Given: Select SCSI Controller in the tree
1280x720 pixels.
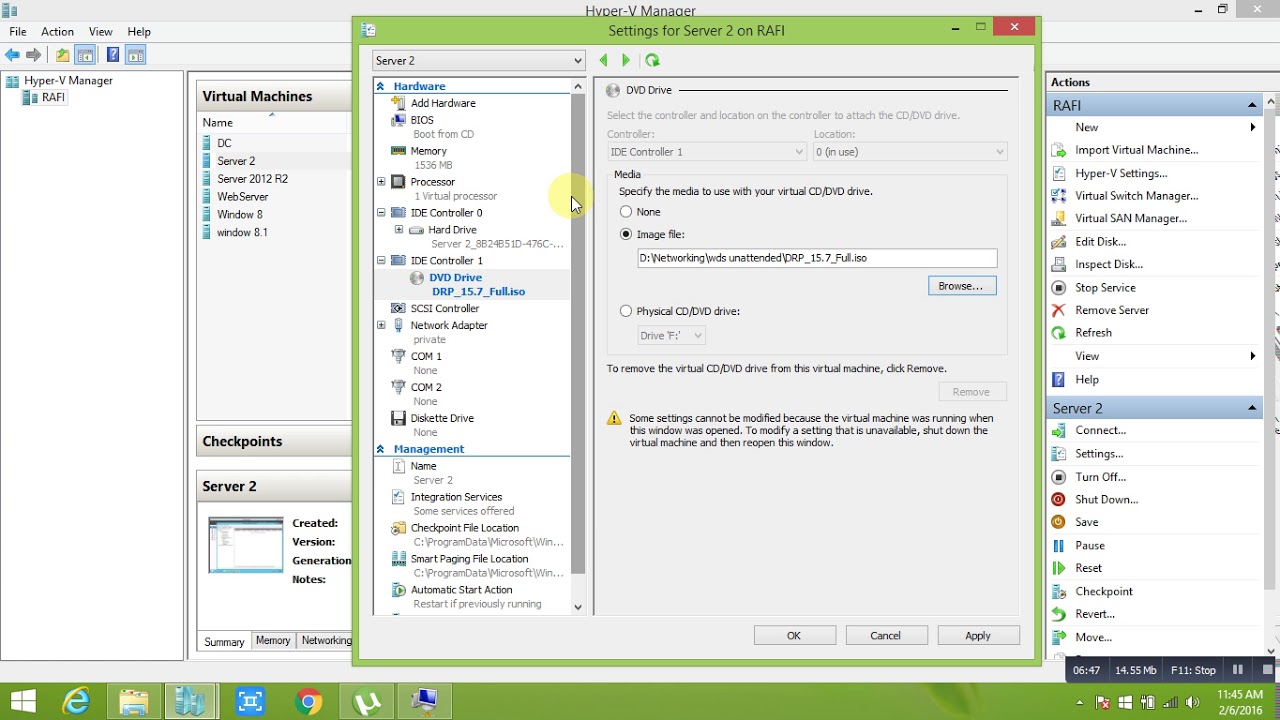Looking at the screenshot, I should (x=444, y=308).
